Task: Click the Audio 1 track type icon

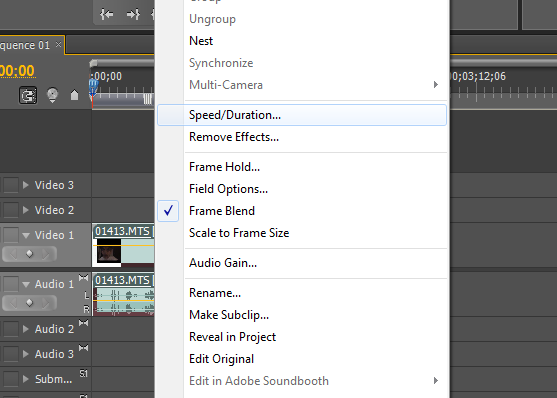Action: [83, 278]
